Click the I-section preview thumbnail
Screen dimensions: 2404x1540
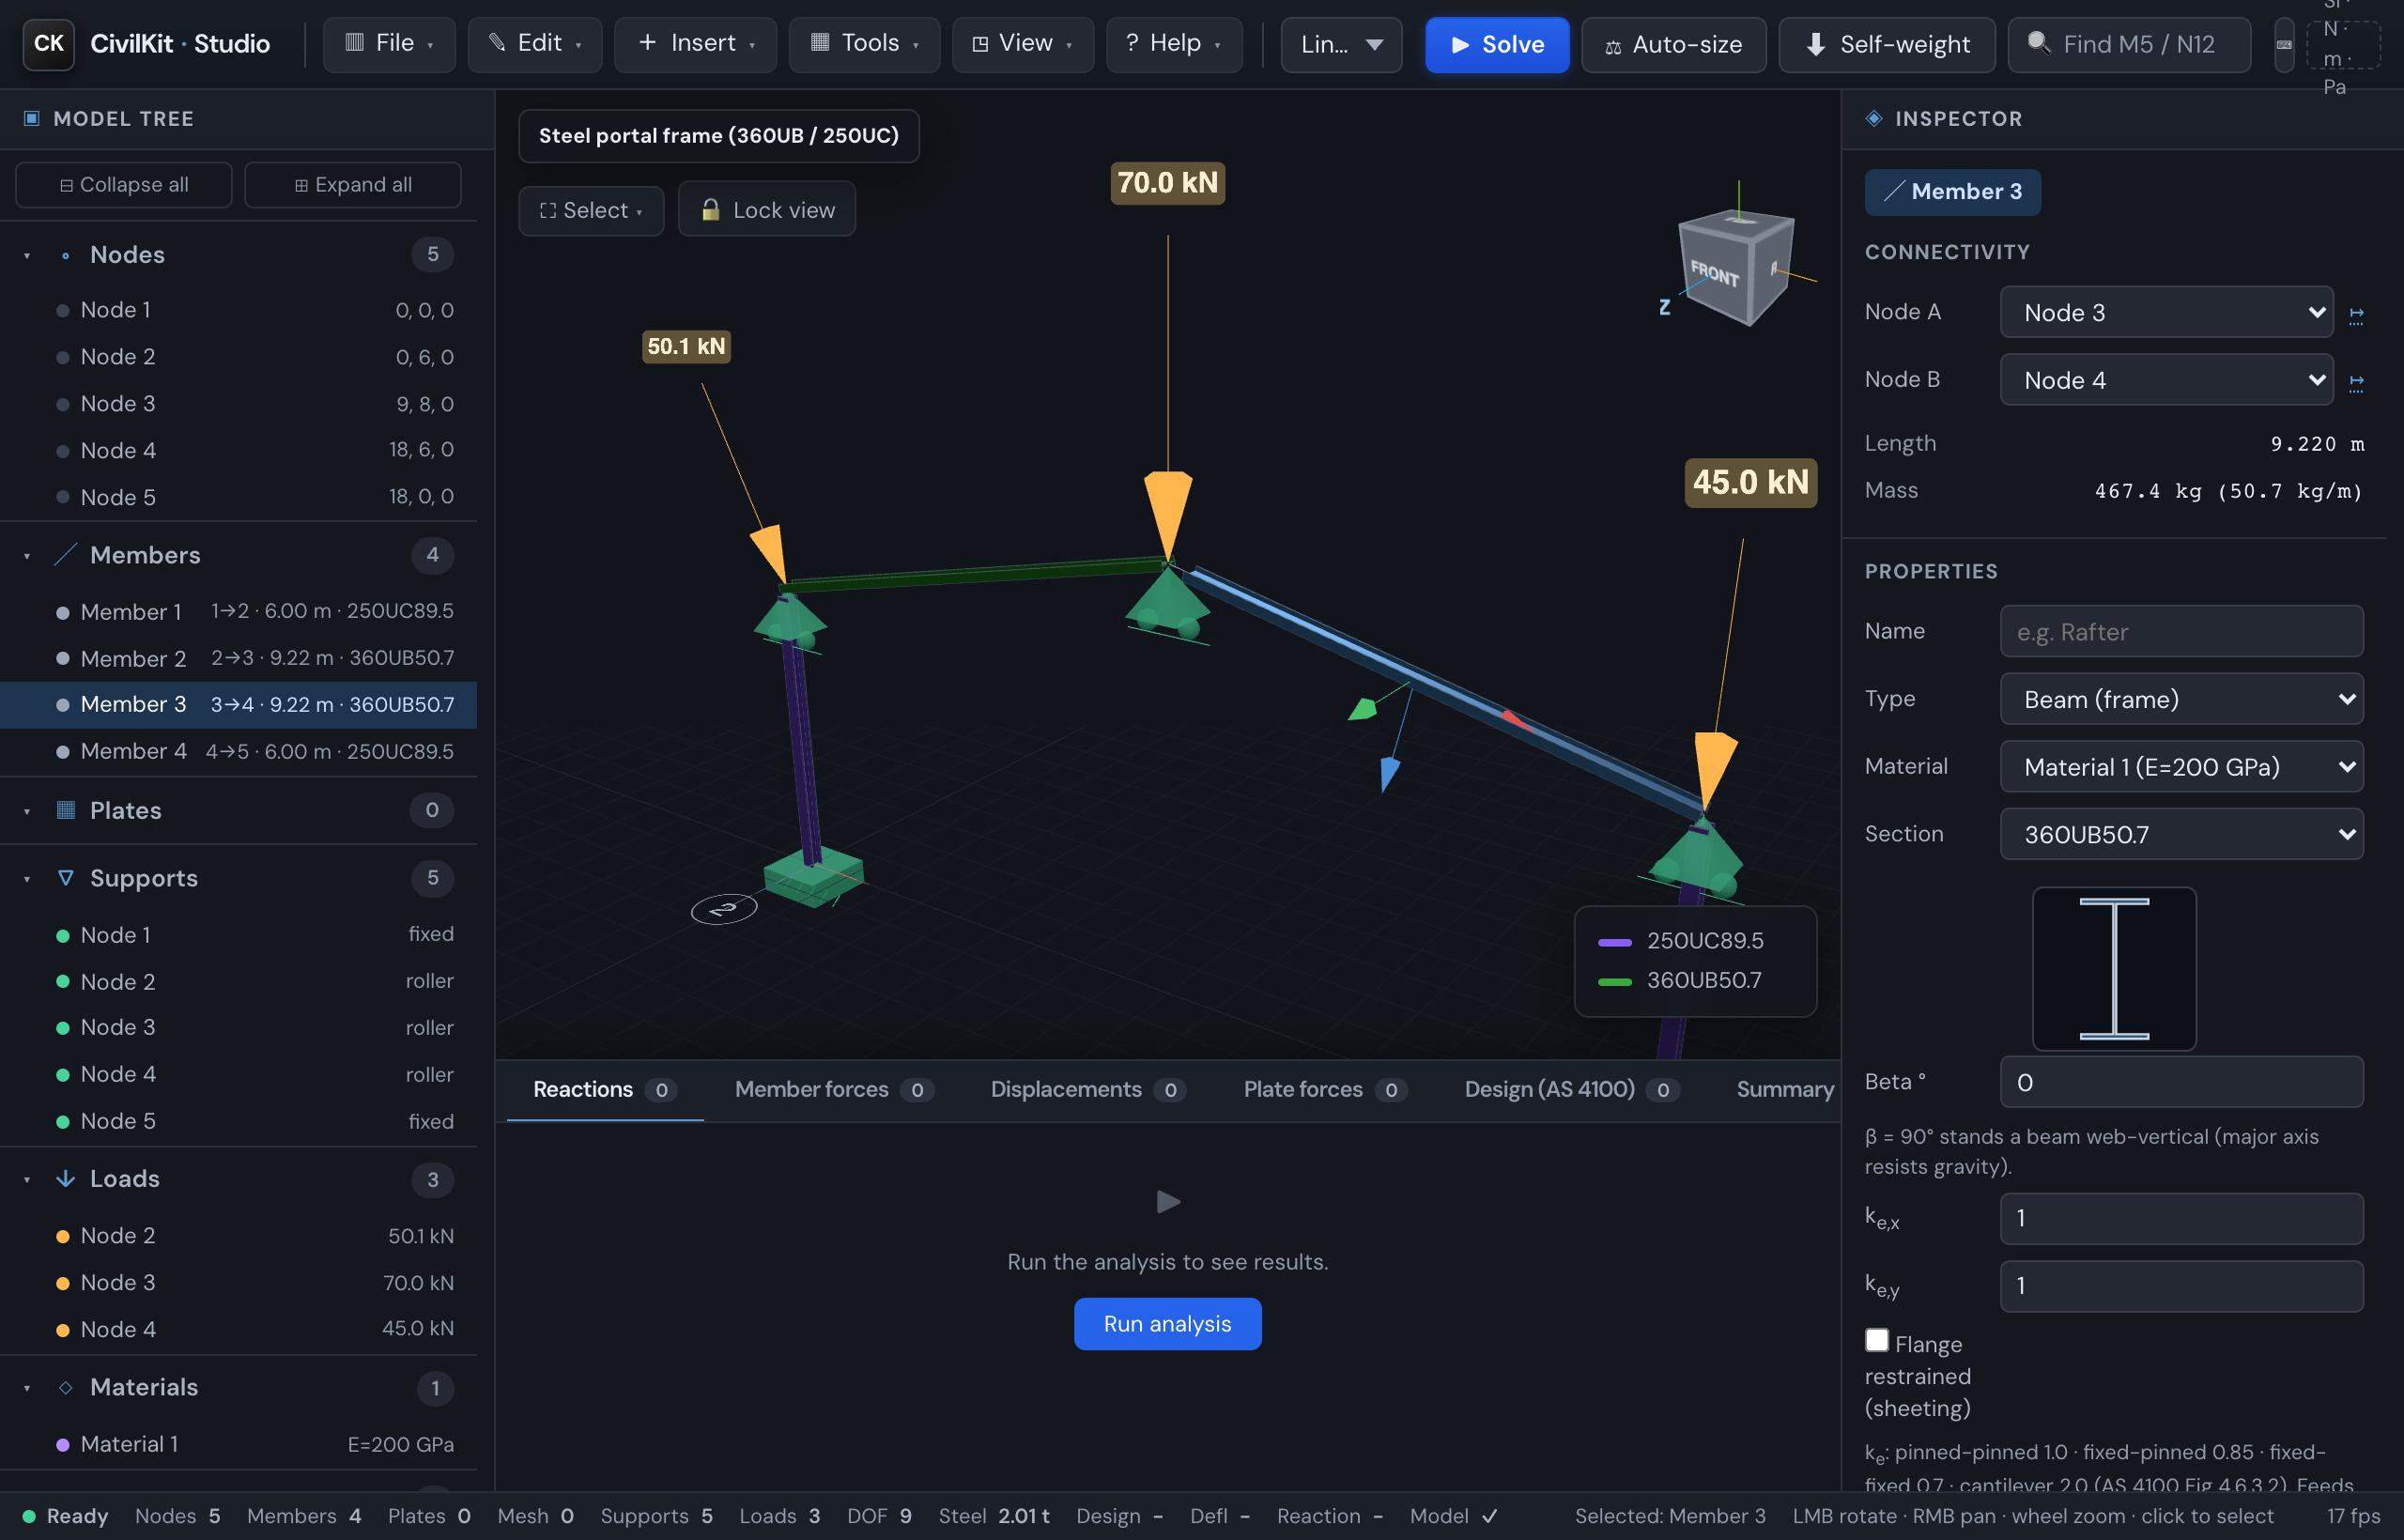click(2114, 969)
